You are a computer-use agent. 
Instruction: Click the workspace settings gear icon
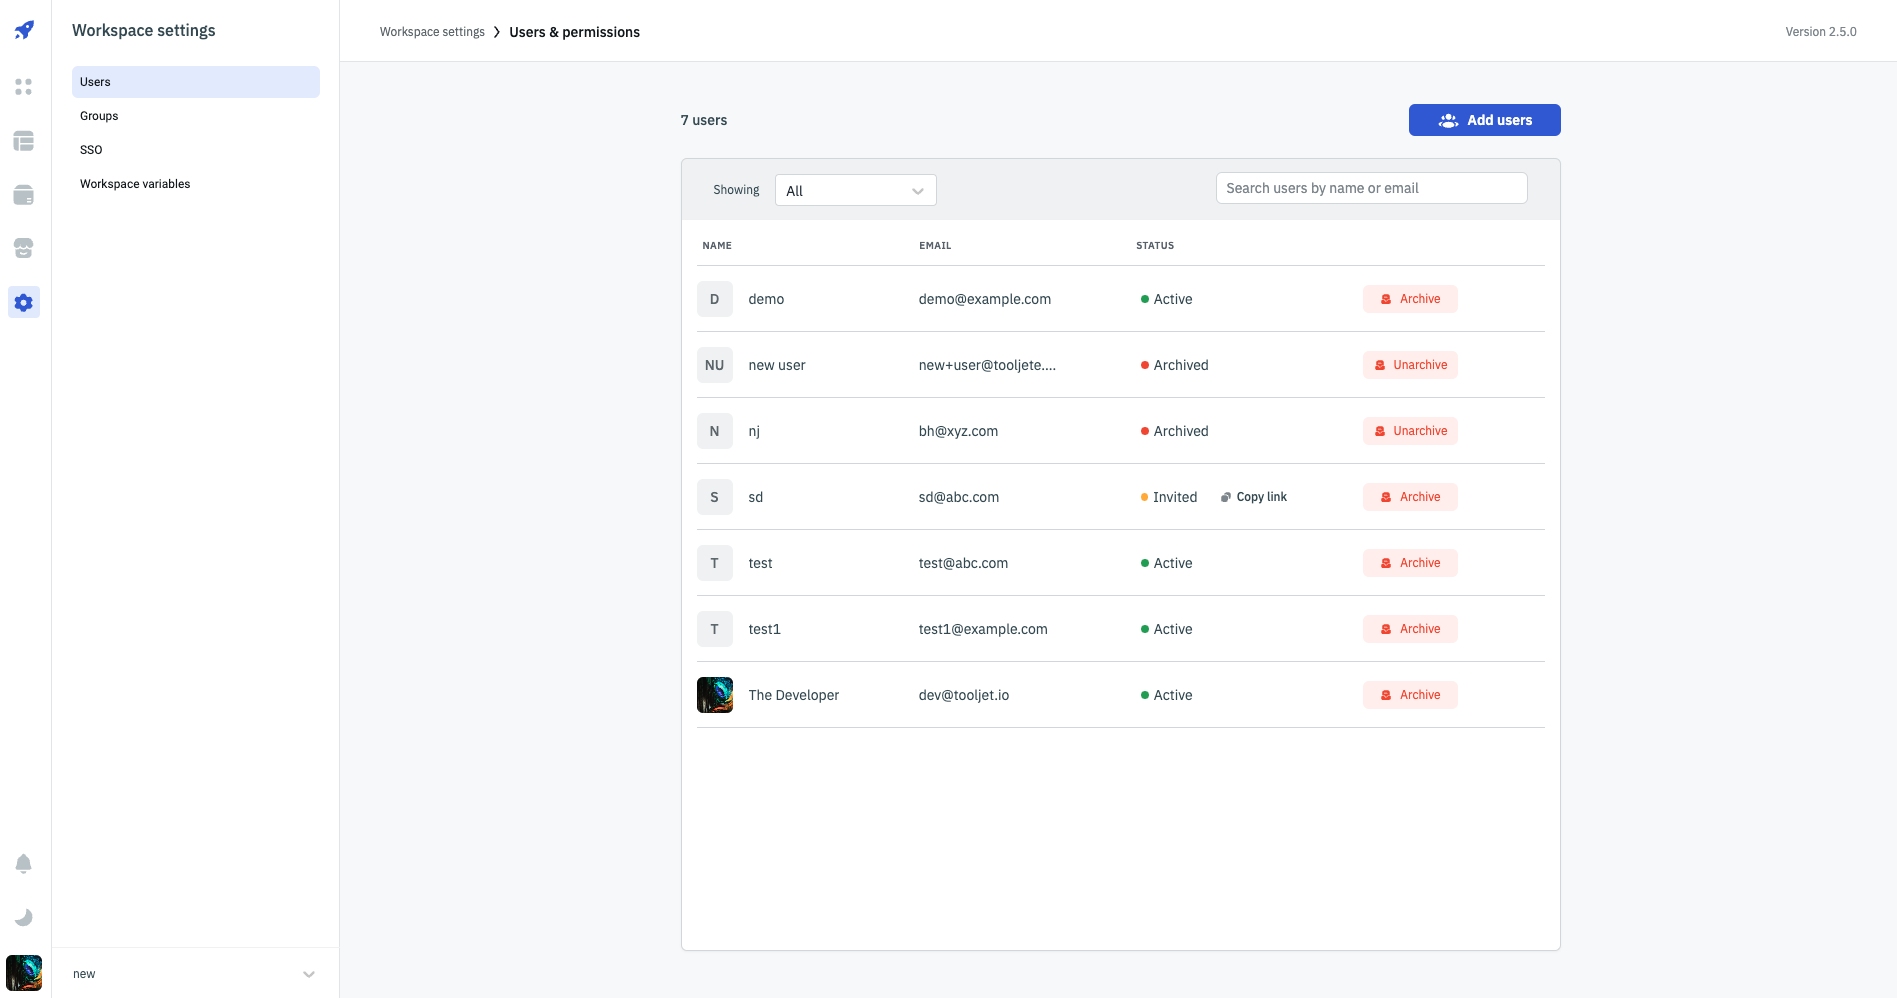(24, 302)
